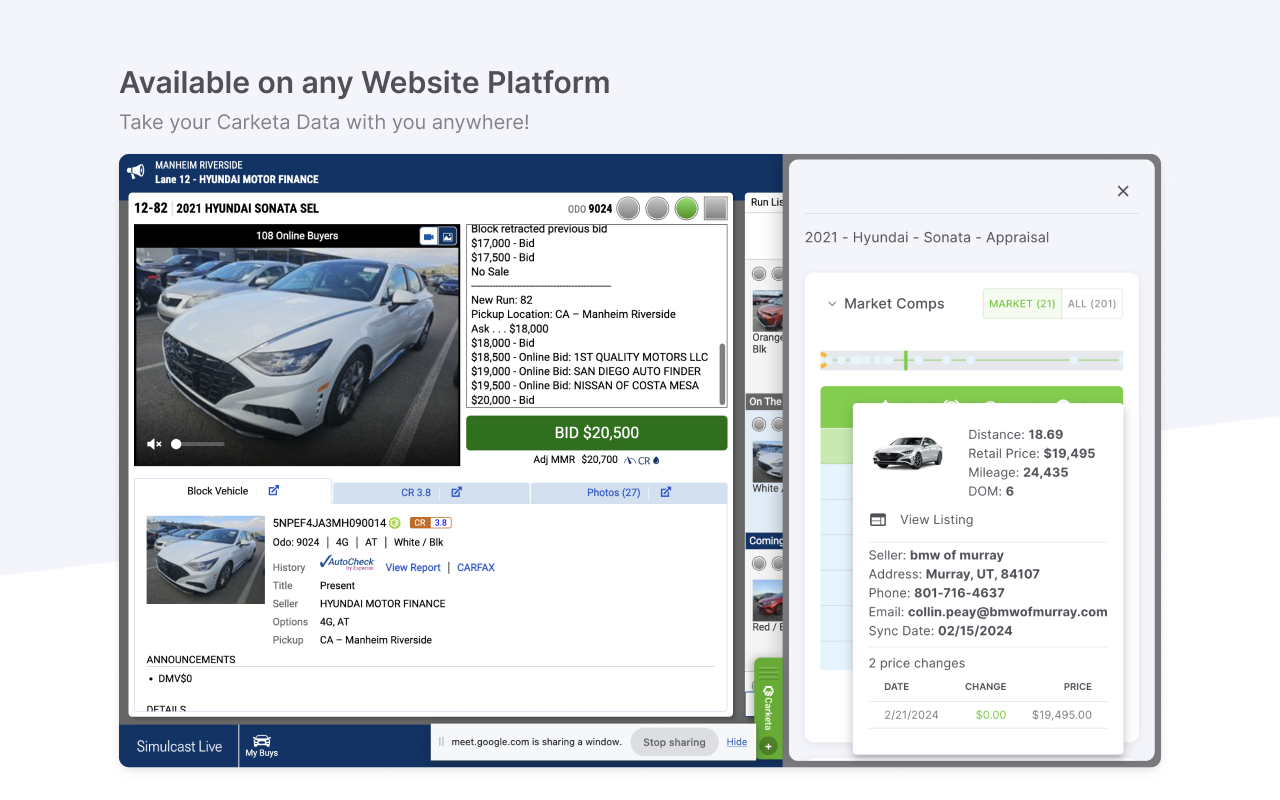Click the Carketa side tab
Viewport: 1280px width, 800px height.
point(768,707)
